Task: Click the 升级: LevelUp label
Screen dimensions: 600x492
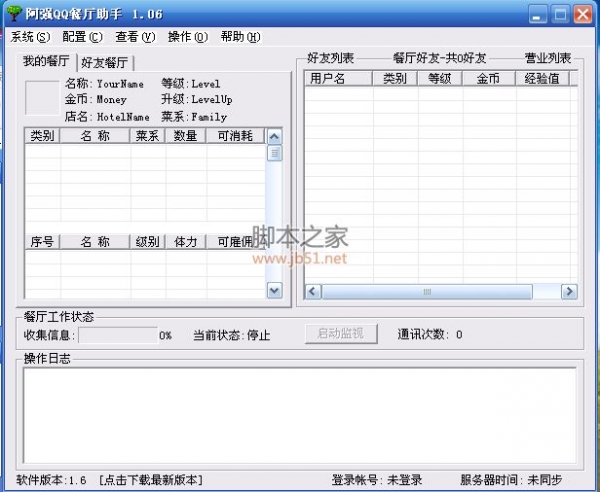Action: click(197, 99)
